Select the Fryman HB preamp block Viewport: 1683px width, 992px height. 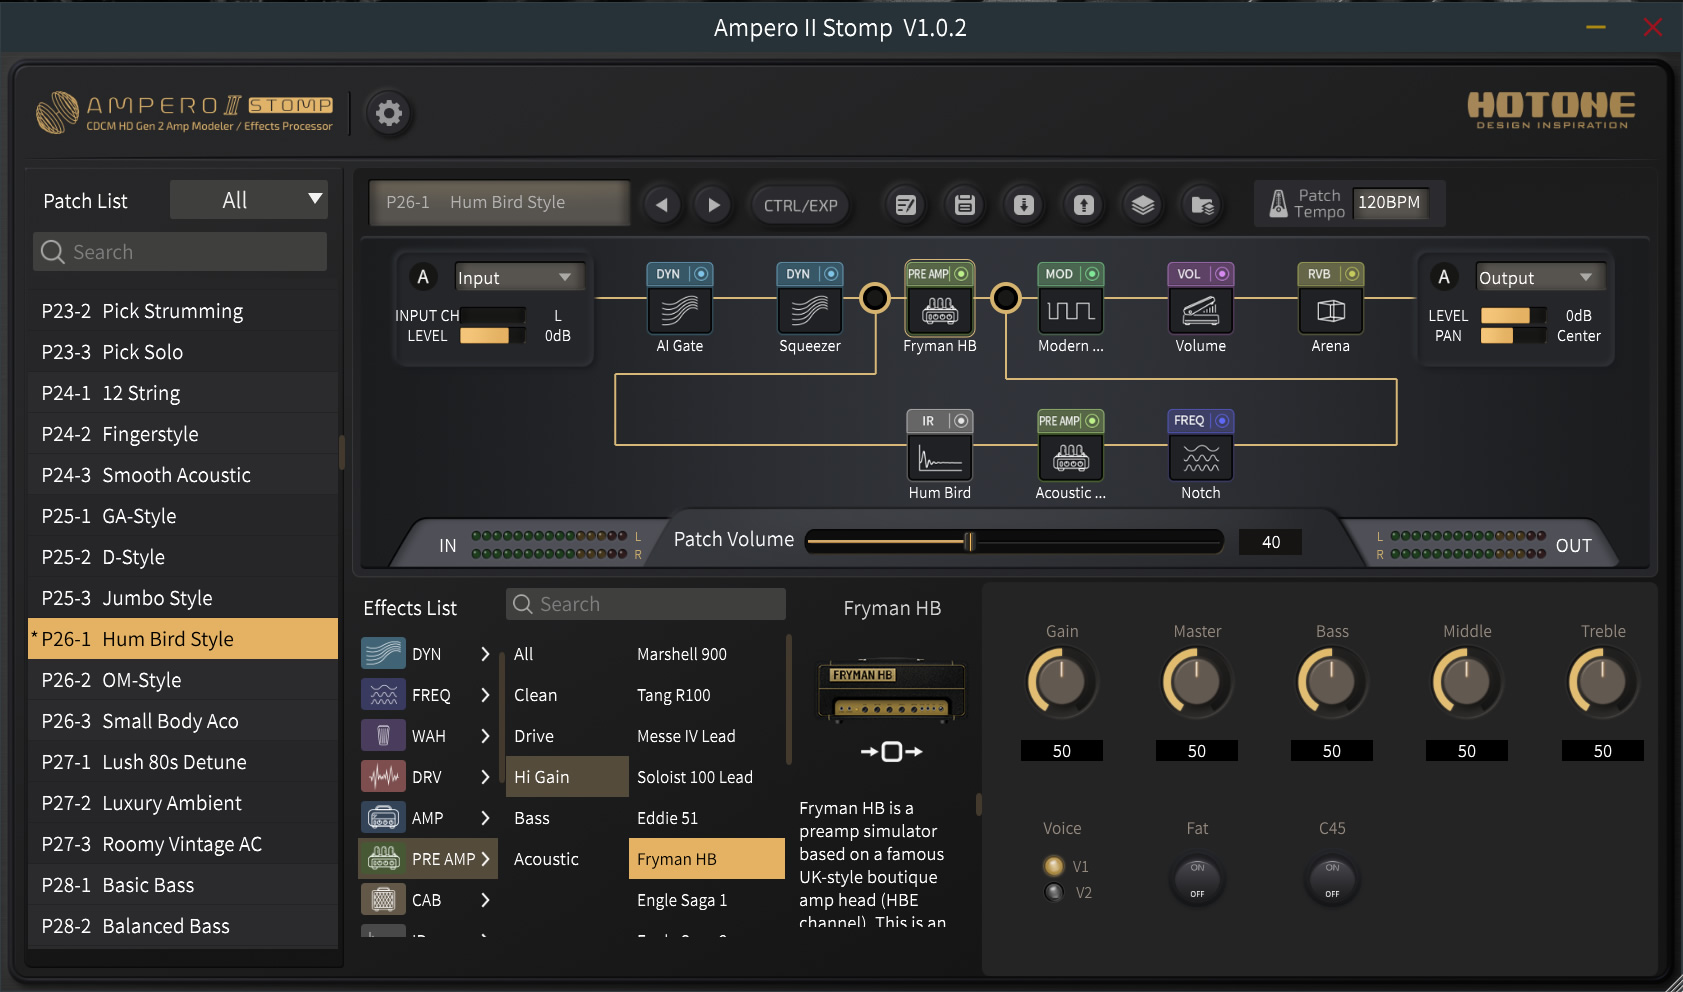click(x=940, y=311)
